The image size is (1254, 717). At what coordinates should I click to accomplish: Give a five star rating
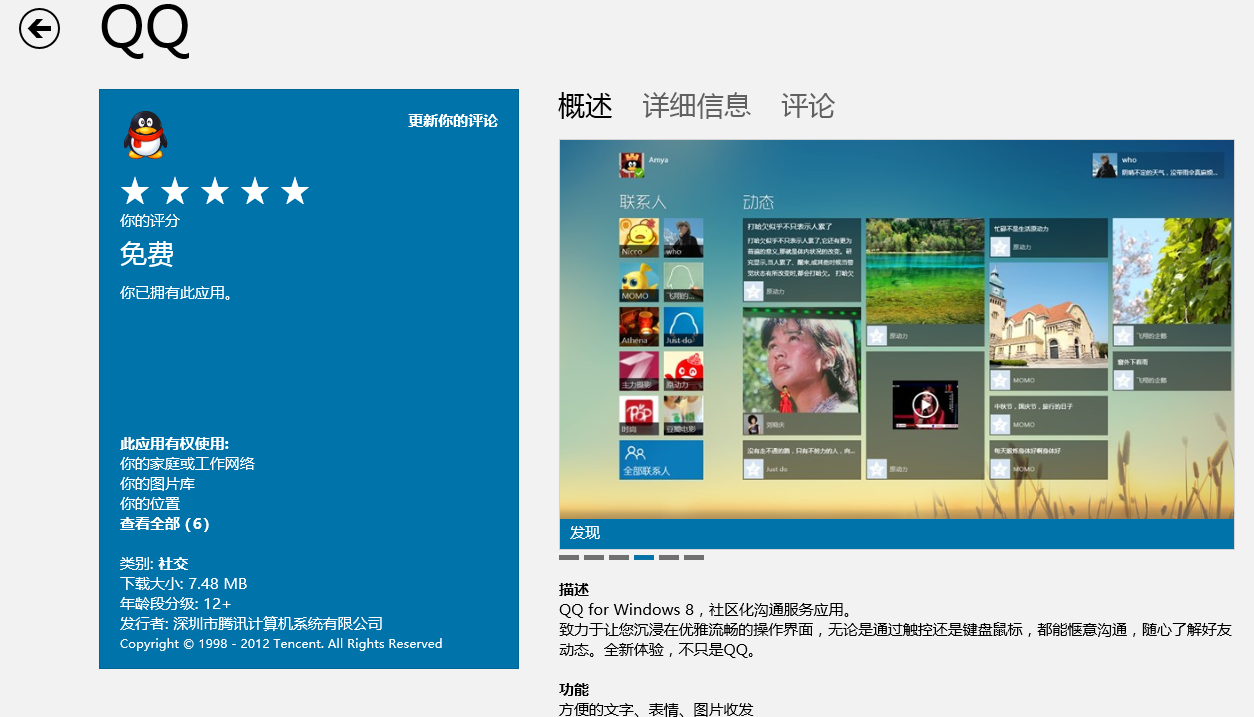(x=295, y=191)
